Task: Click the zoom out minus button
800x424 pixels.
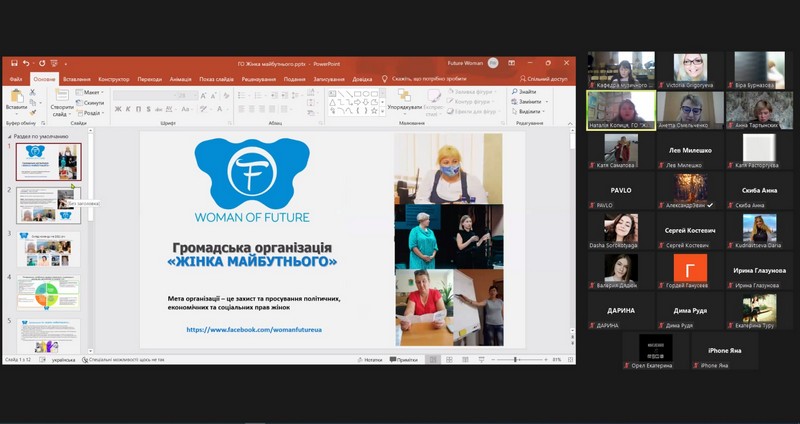Action: [493, 360]
